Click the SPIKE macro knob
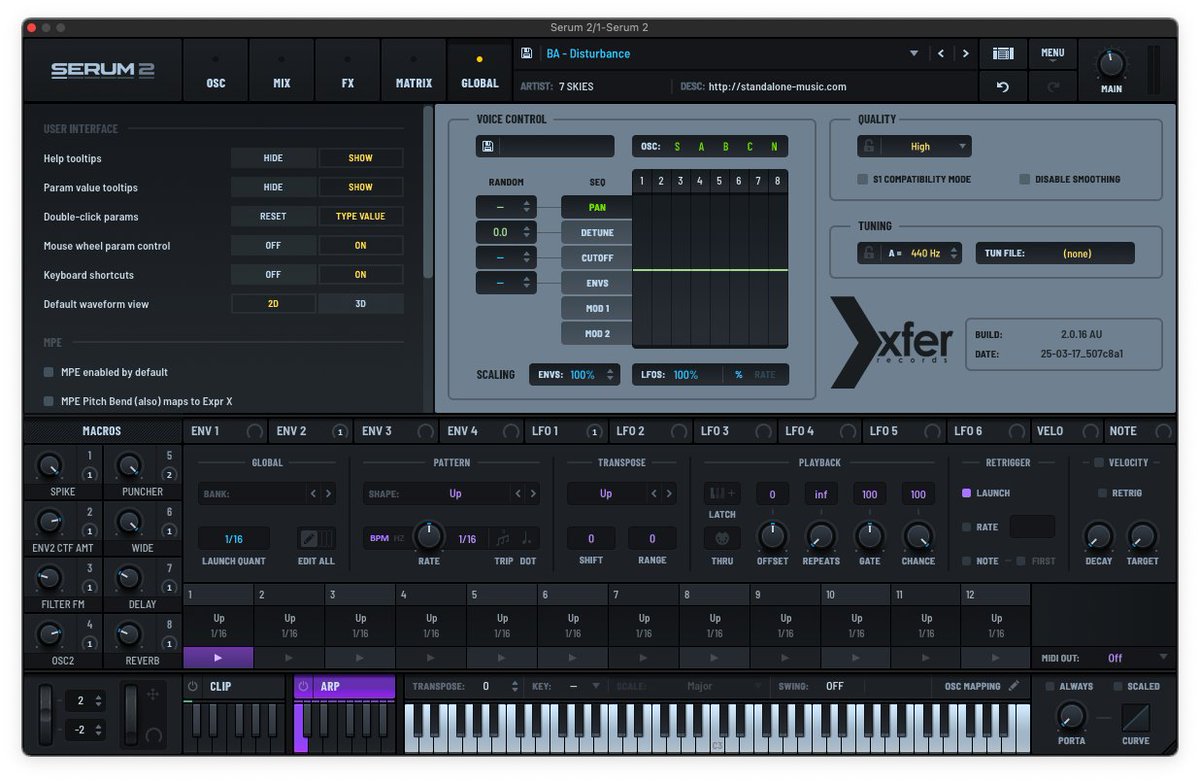 49,465
